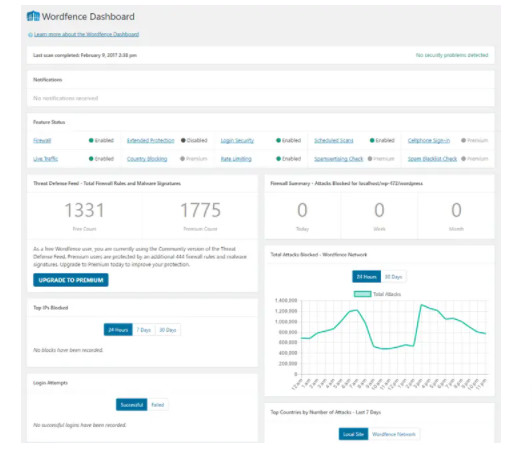Click the gray Premium dot for Spamvertising Check

370,158
